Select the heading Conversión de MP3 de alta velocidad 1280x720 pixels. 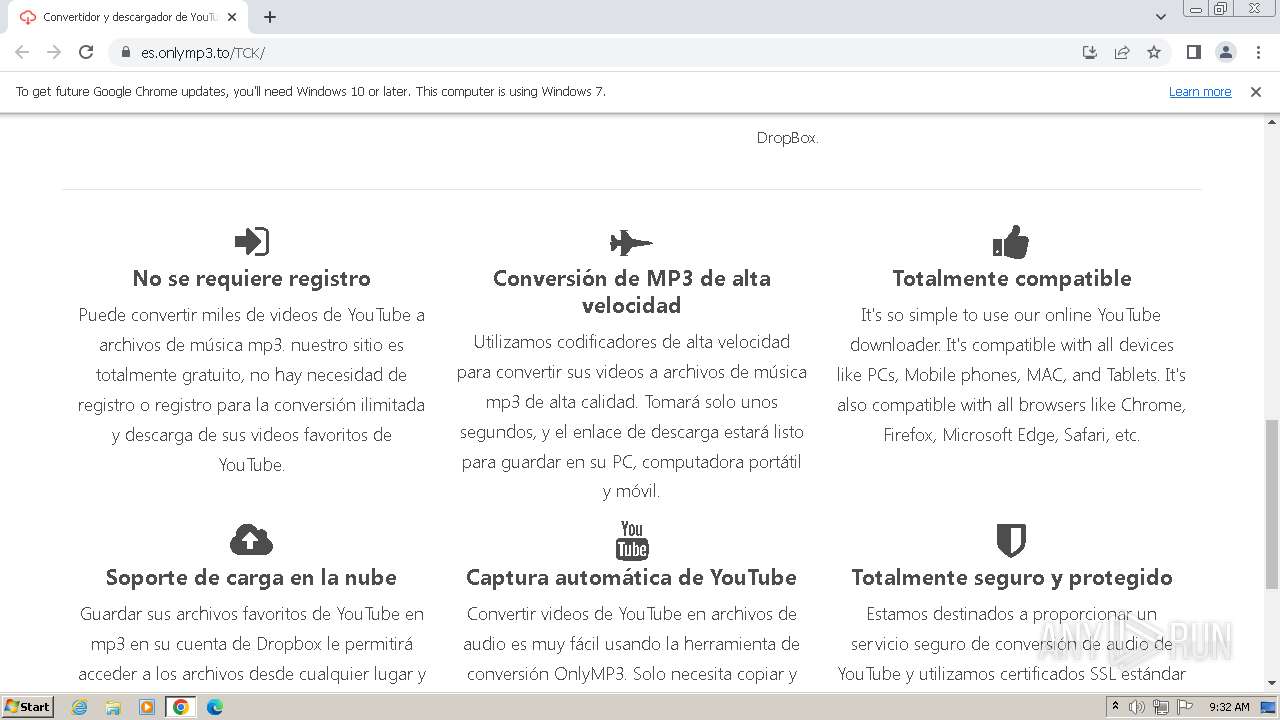coord(632,292)
